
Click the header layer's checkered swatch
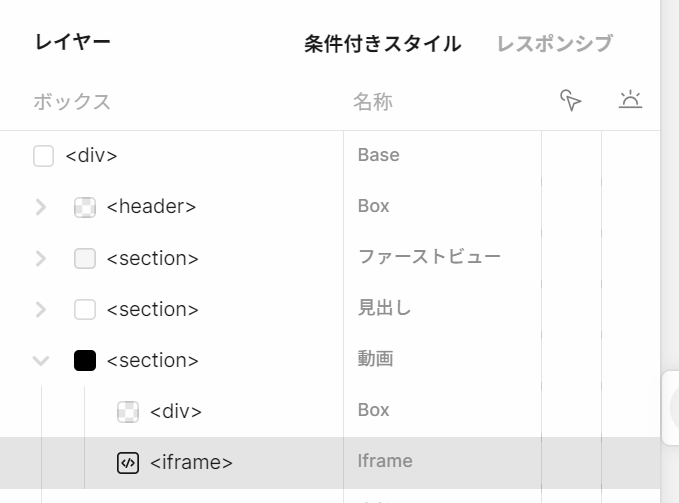tap(85, 207)
